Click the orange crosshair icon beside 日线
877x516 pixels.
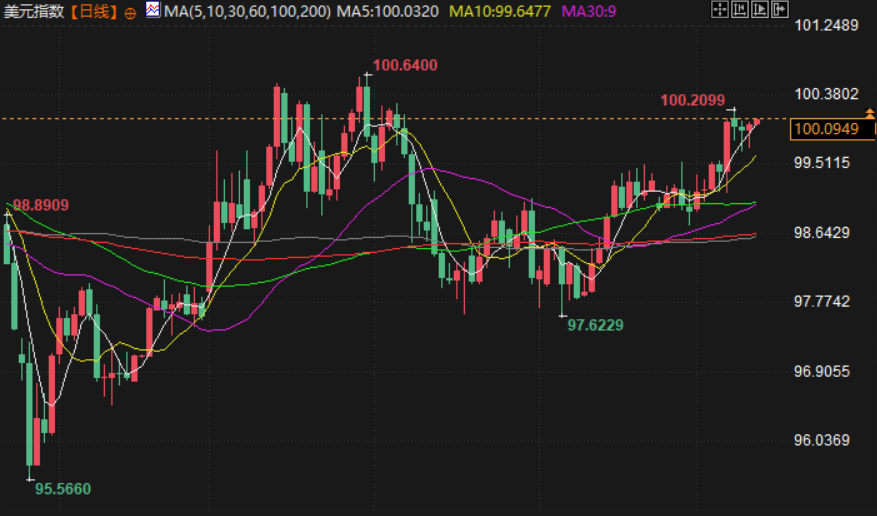pyautogui.click(x=130, y=13)
